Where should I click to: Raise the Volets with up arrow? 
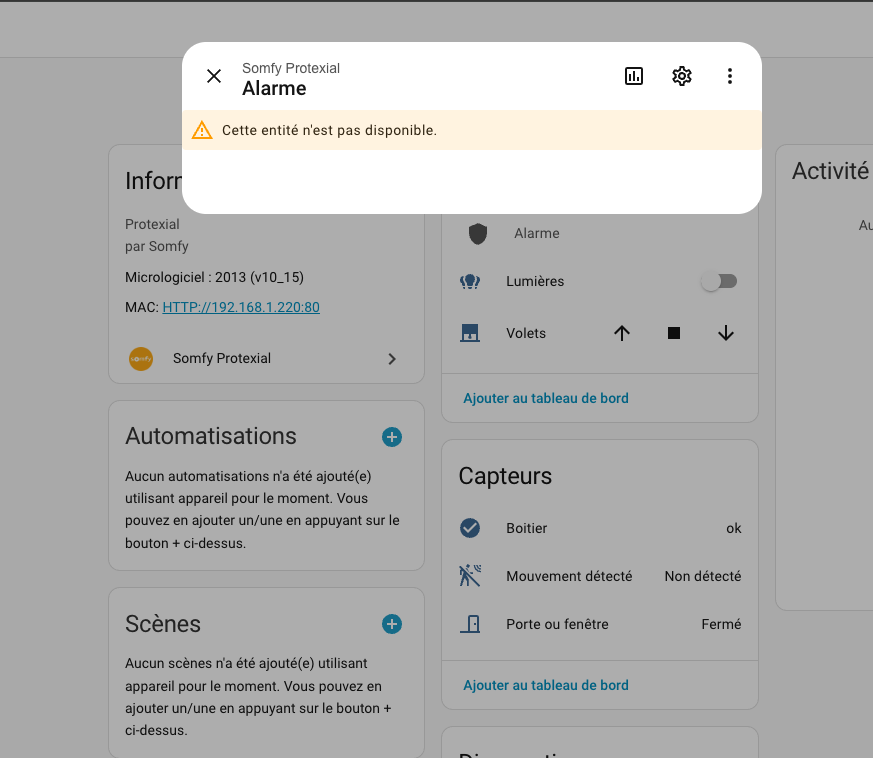tap(622, 334)
